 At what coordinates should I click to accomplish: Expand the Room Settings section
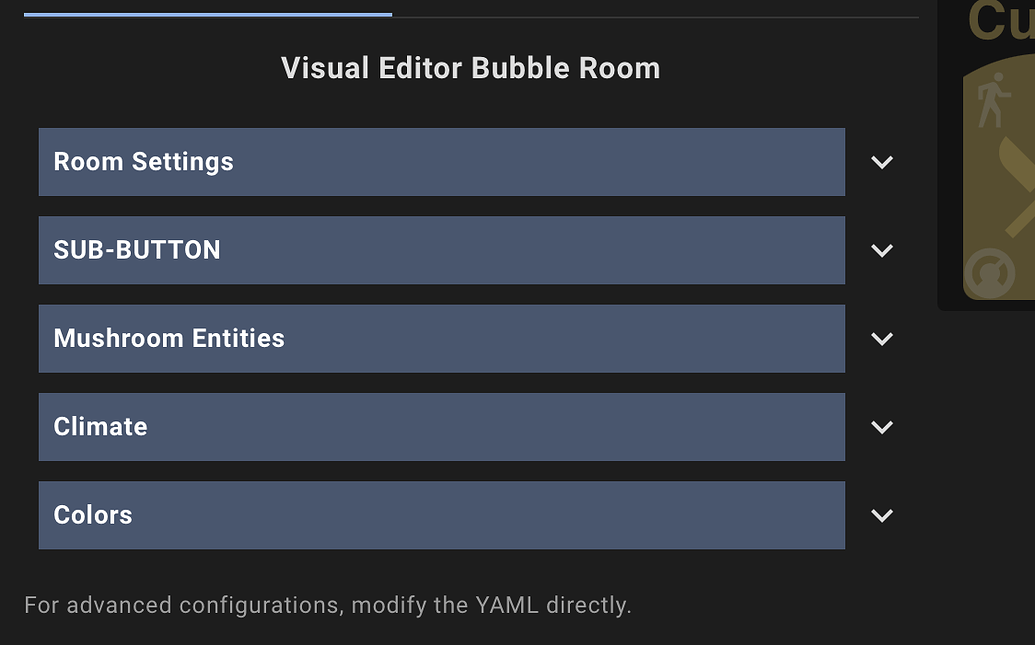point(442,161)
